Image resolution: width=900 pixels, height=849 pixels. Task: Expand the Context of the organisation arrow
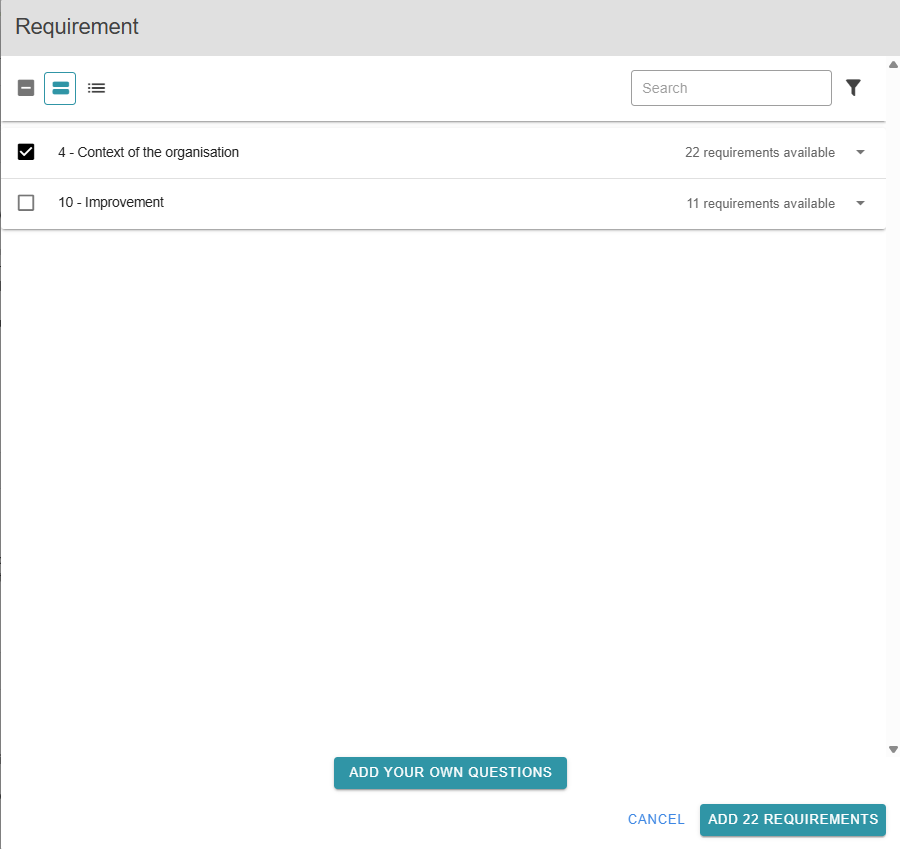point(860,153)
